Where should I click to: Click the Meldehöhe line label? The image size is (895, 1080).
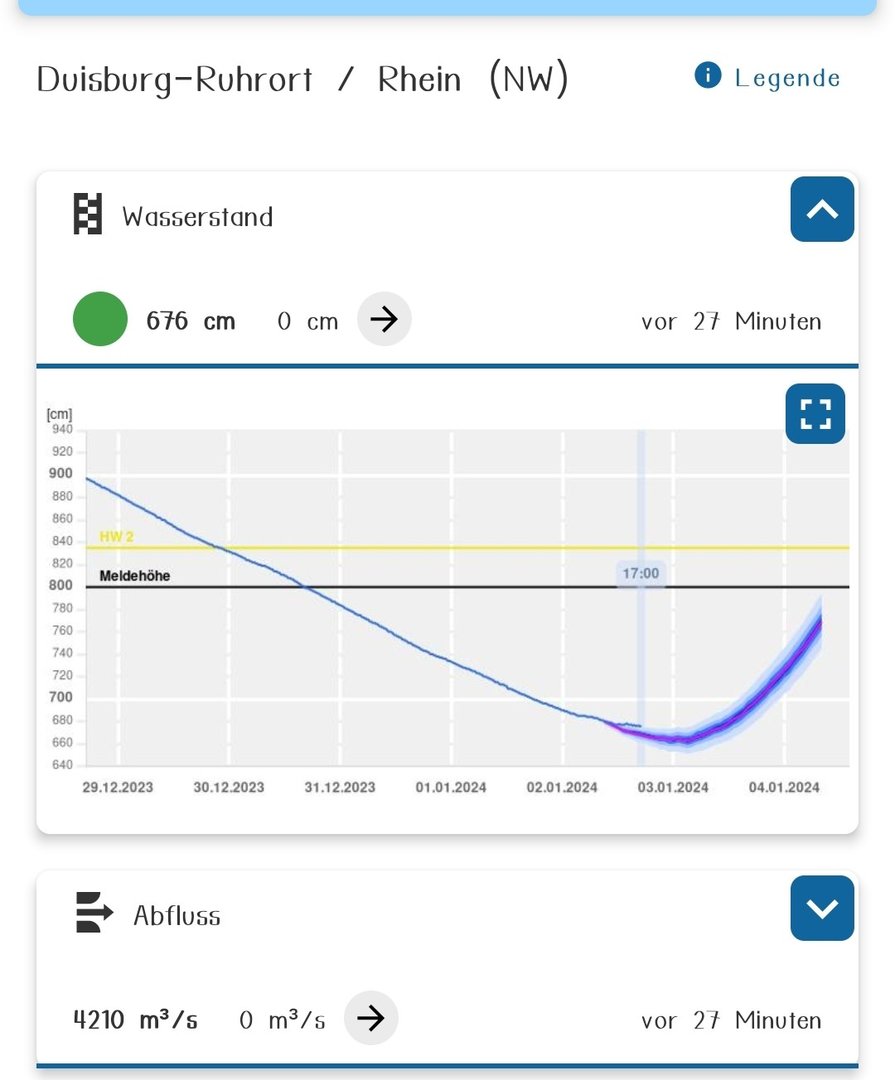click(135, 576)
